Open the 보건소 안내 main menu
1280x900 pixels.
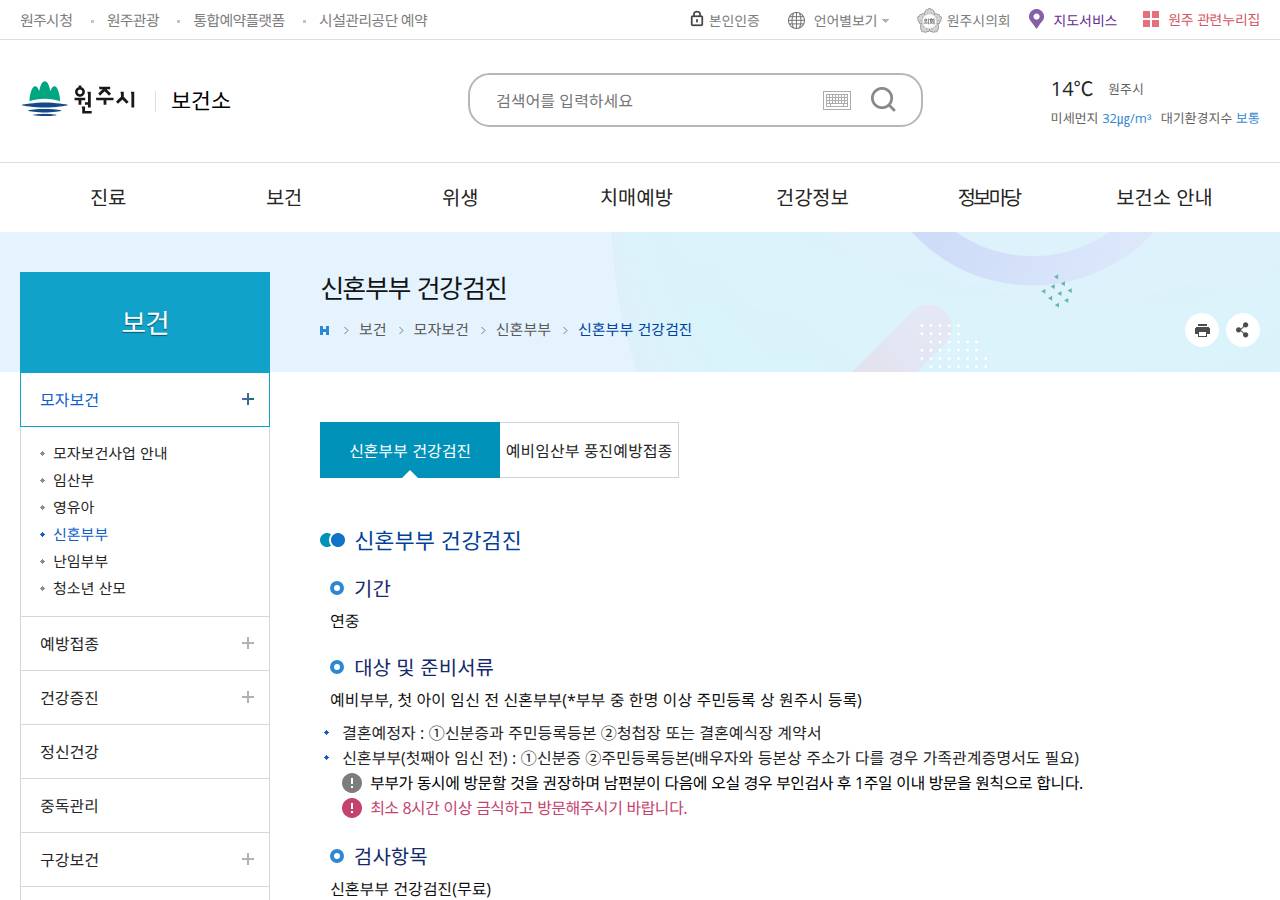[x=1164, y=197]
